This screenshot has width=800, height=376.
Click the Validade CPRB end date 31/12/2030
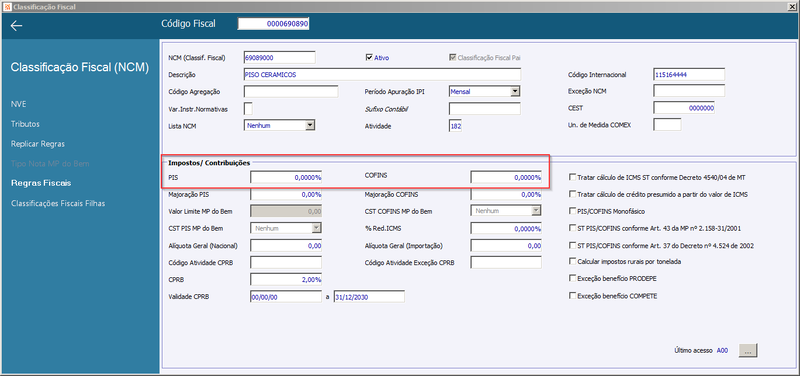click(x=369, y=296)
